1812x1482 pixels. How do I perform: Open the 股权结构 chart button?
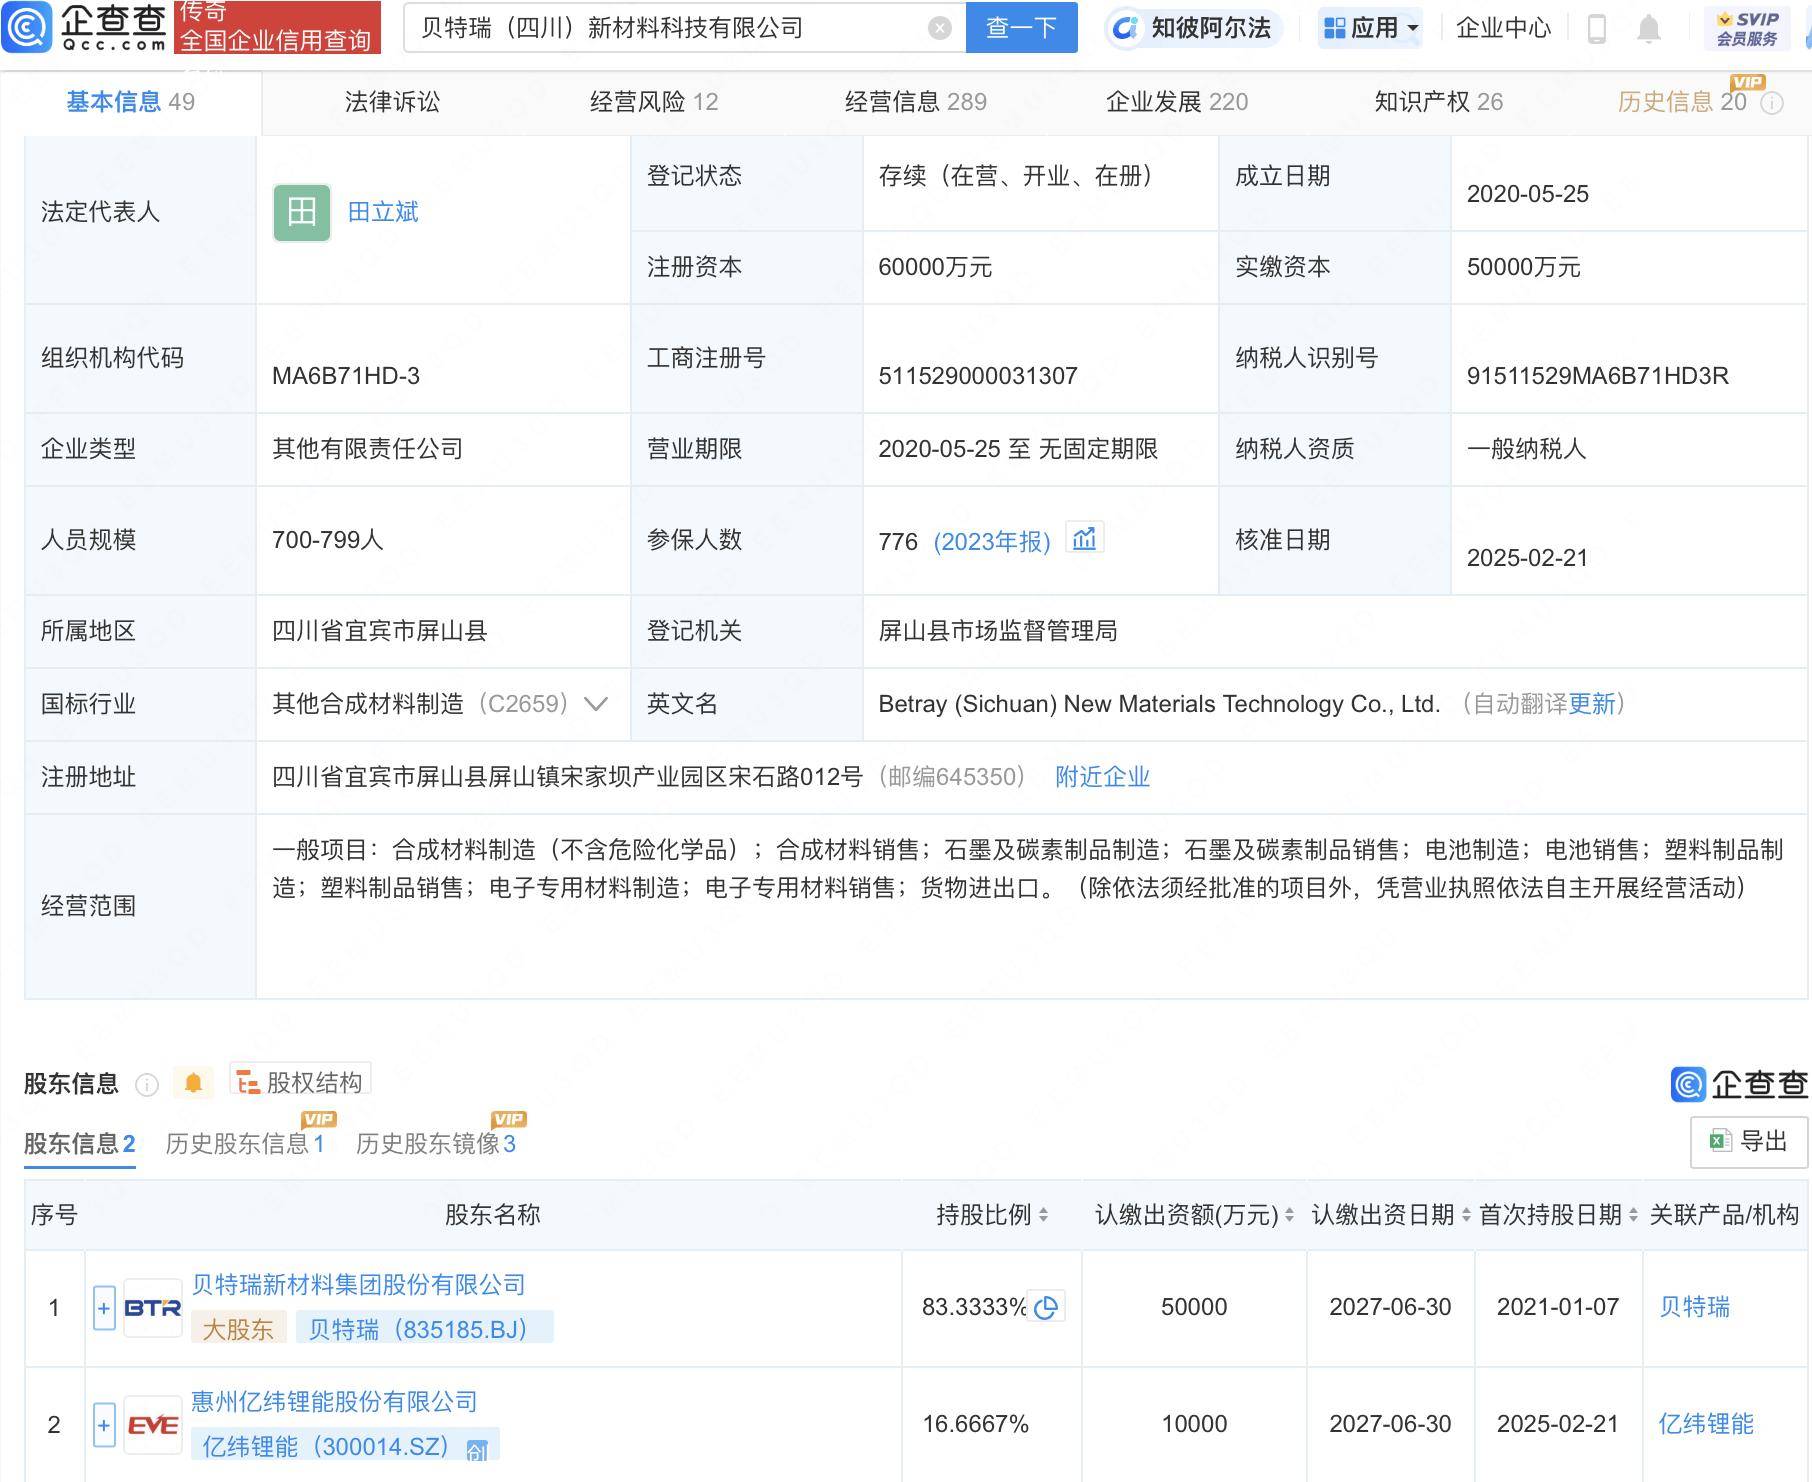296,1080
